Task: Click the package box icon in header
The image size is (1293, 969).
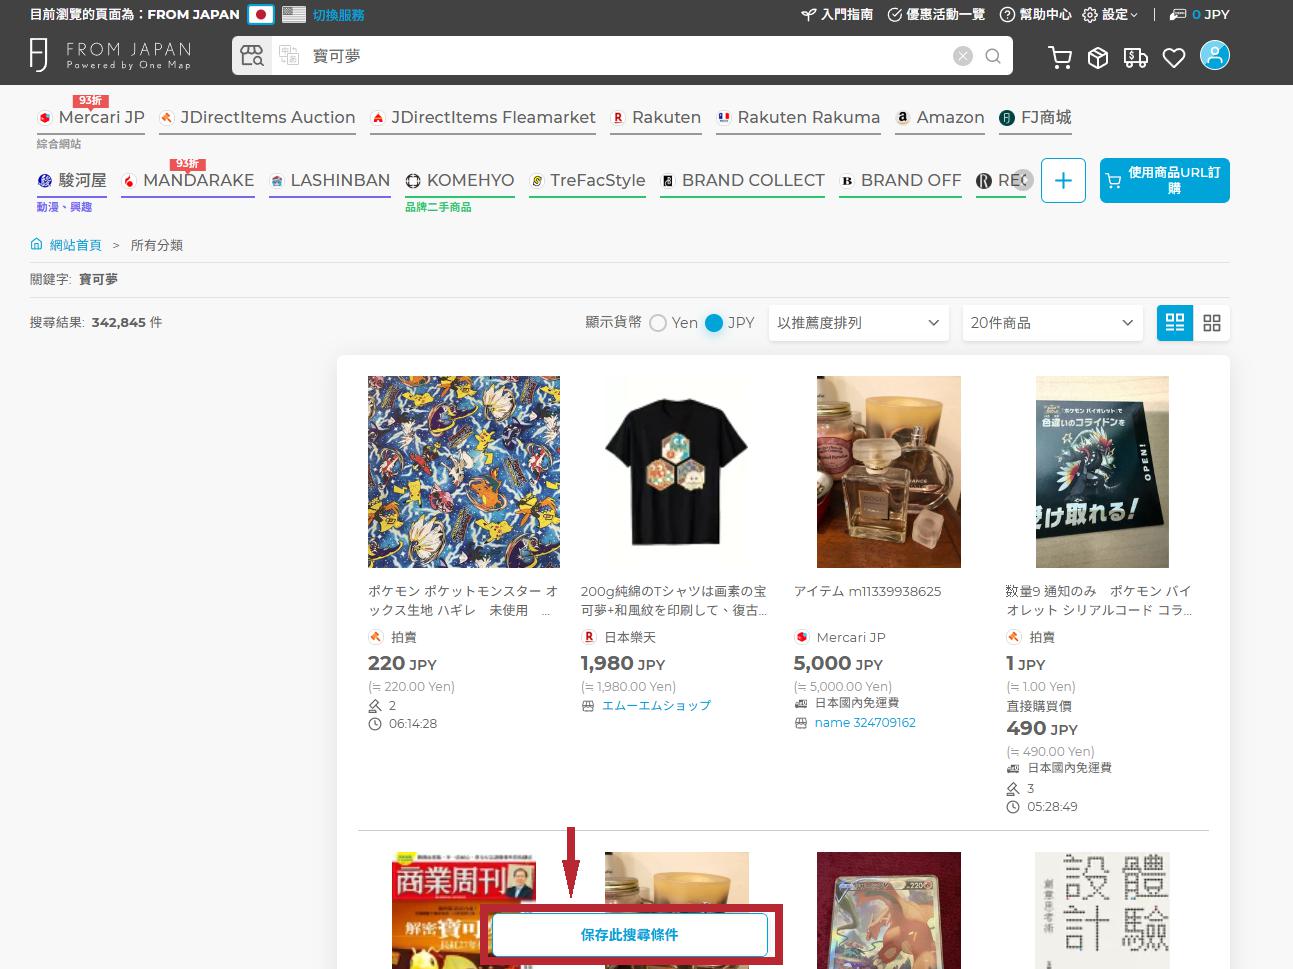Action: coord(1098,58)
